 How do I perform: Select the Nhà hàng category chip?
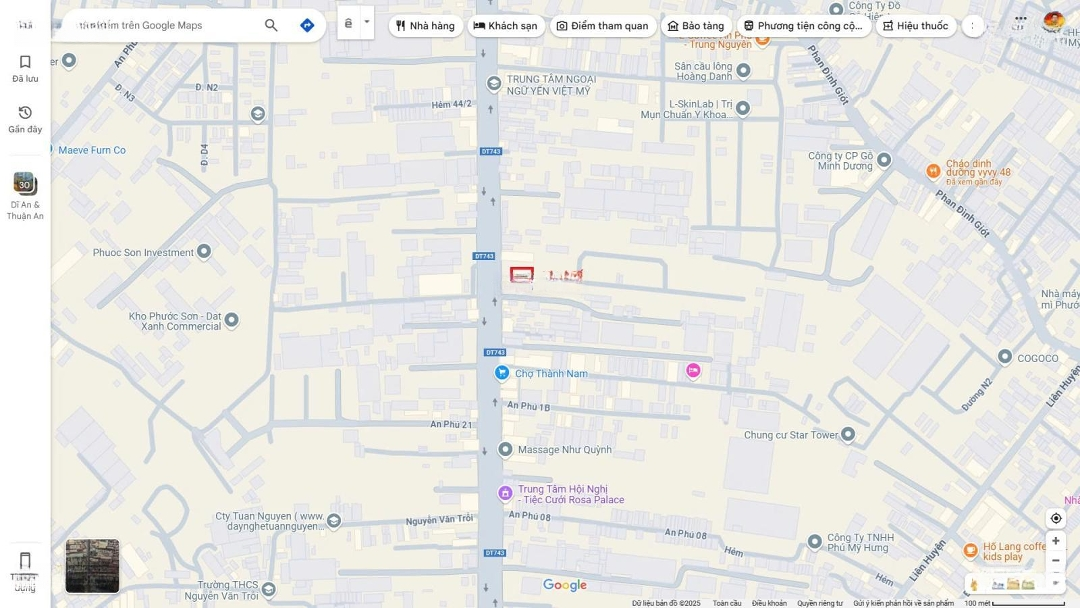426,26
